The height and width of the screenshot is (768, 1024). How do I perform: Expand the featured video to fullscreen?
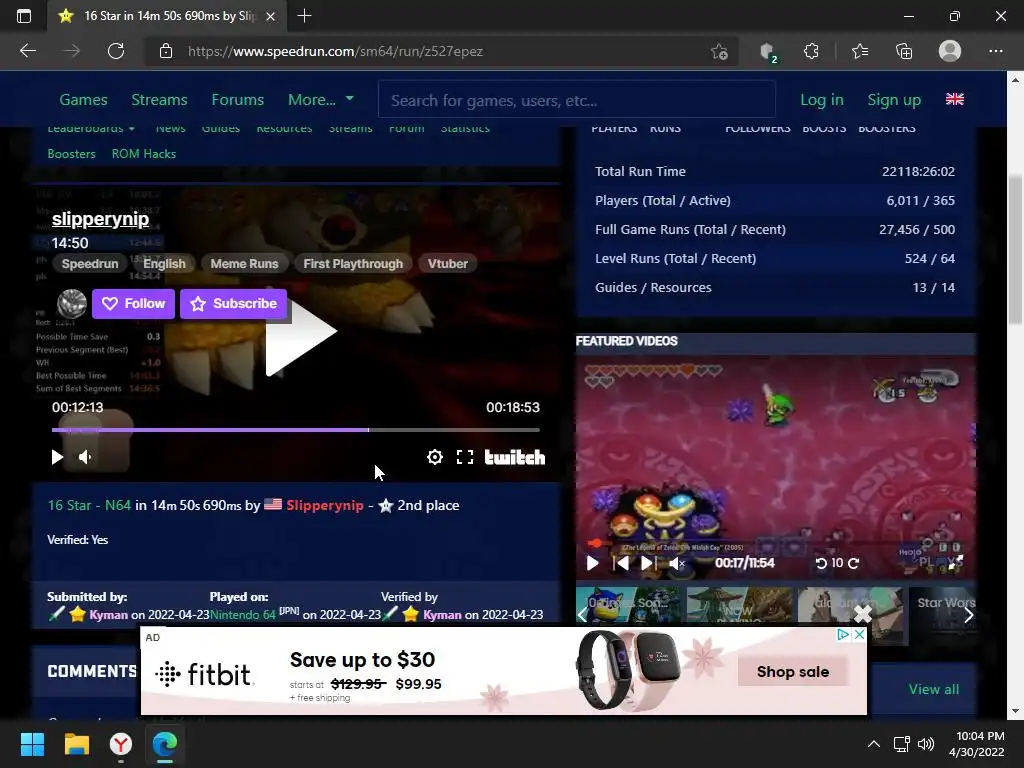(x=955, y=563)
